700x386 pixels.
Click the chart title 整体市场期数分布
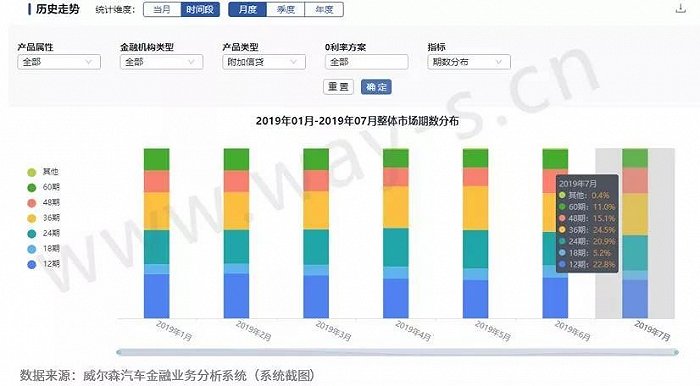tap(357, 121)
